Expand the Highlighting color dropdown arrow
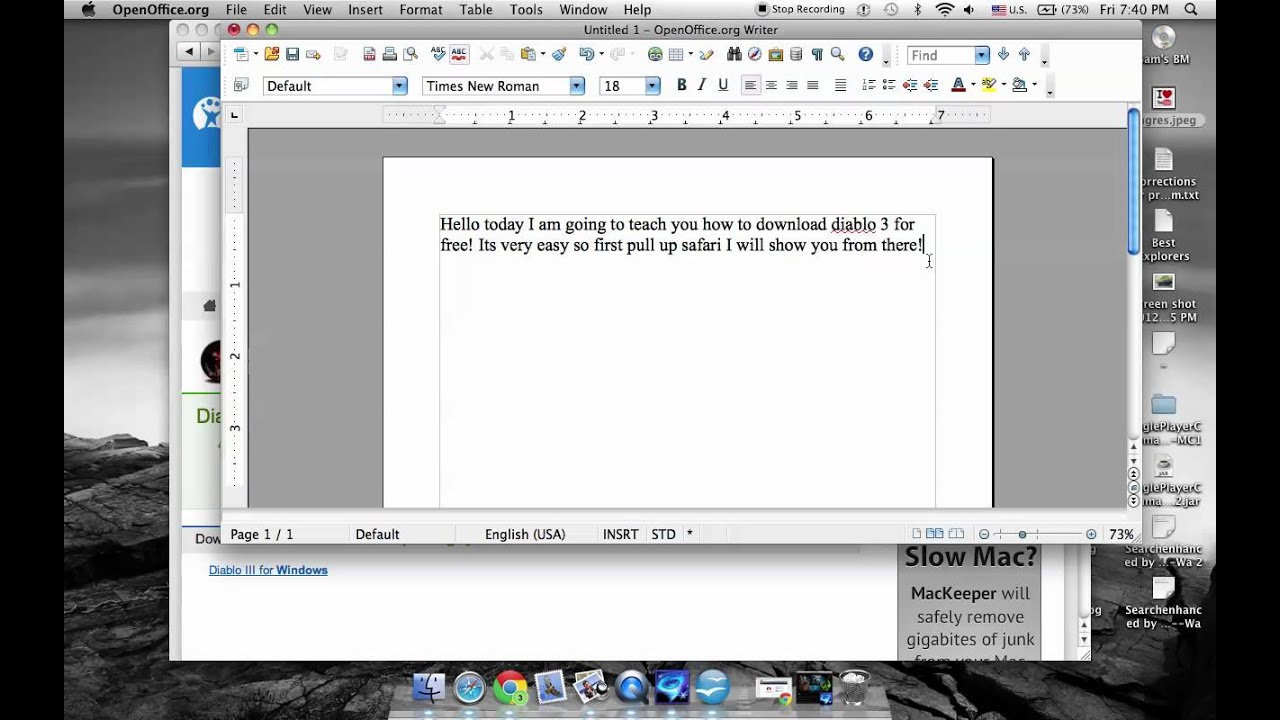The height and width of the screenshot is (720, 1280). pos(1004,85)
